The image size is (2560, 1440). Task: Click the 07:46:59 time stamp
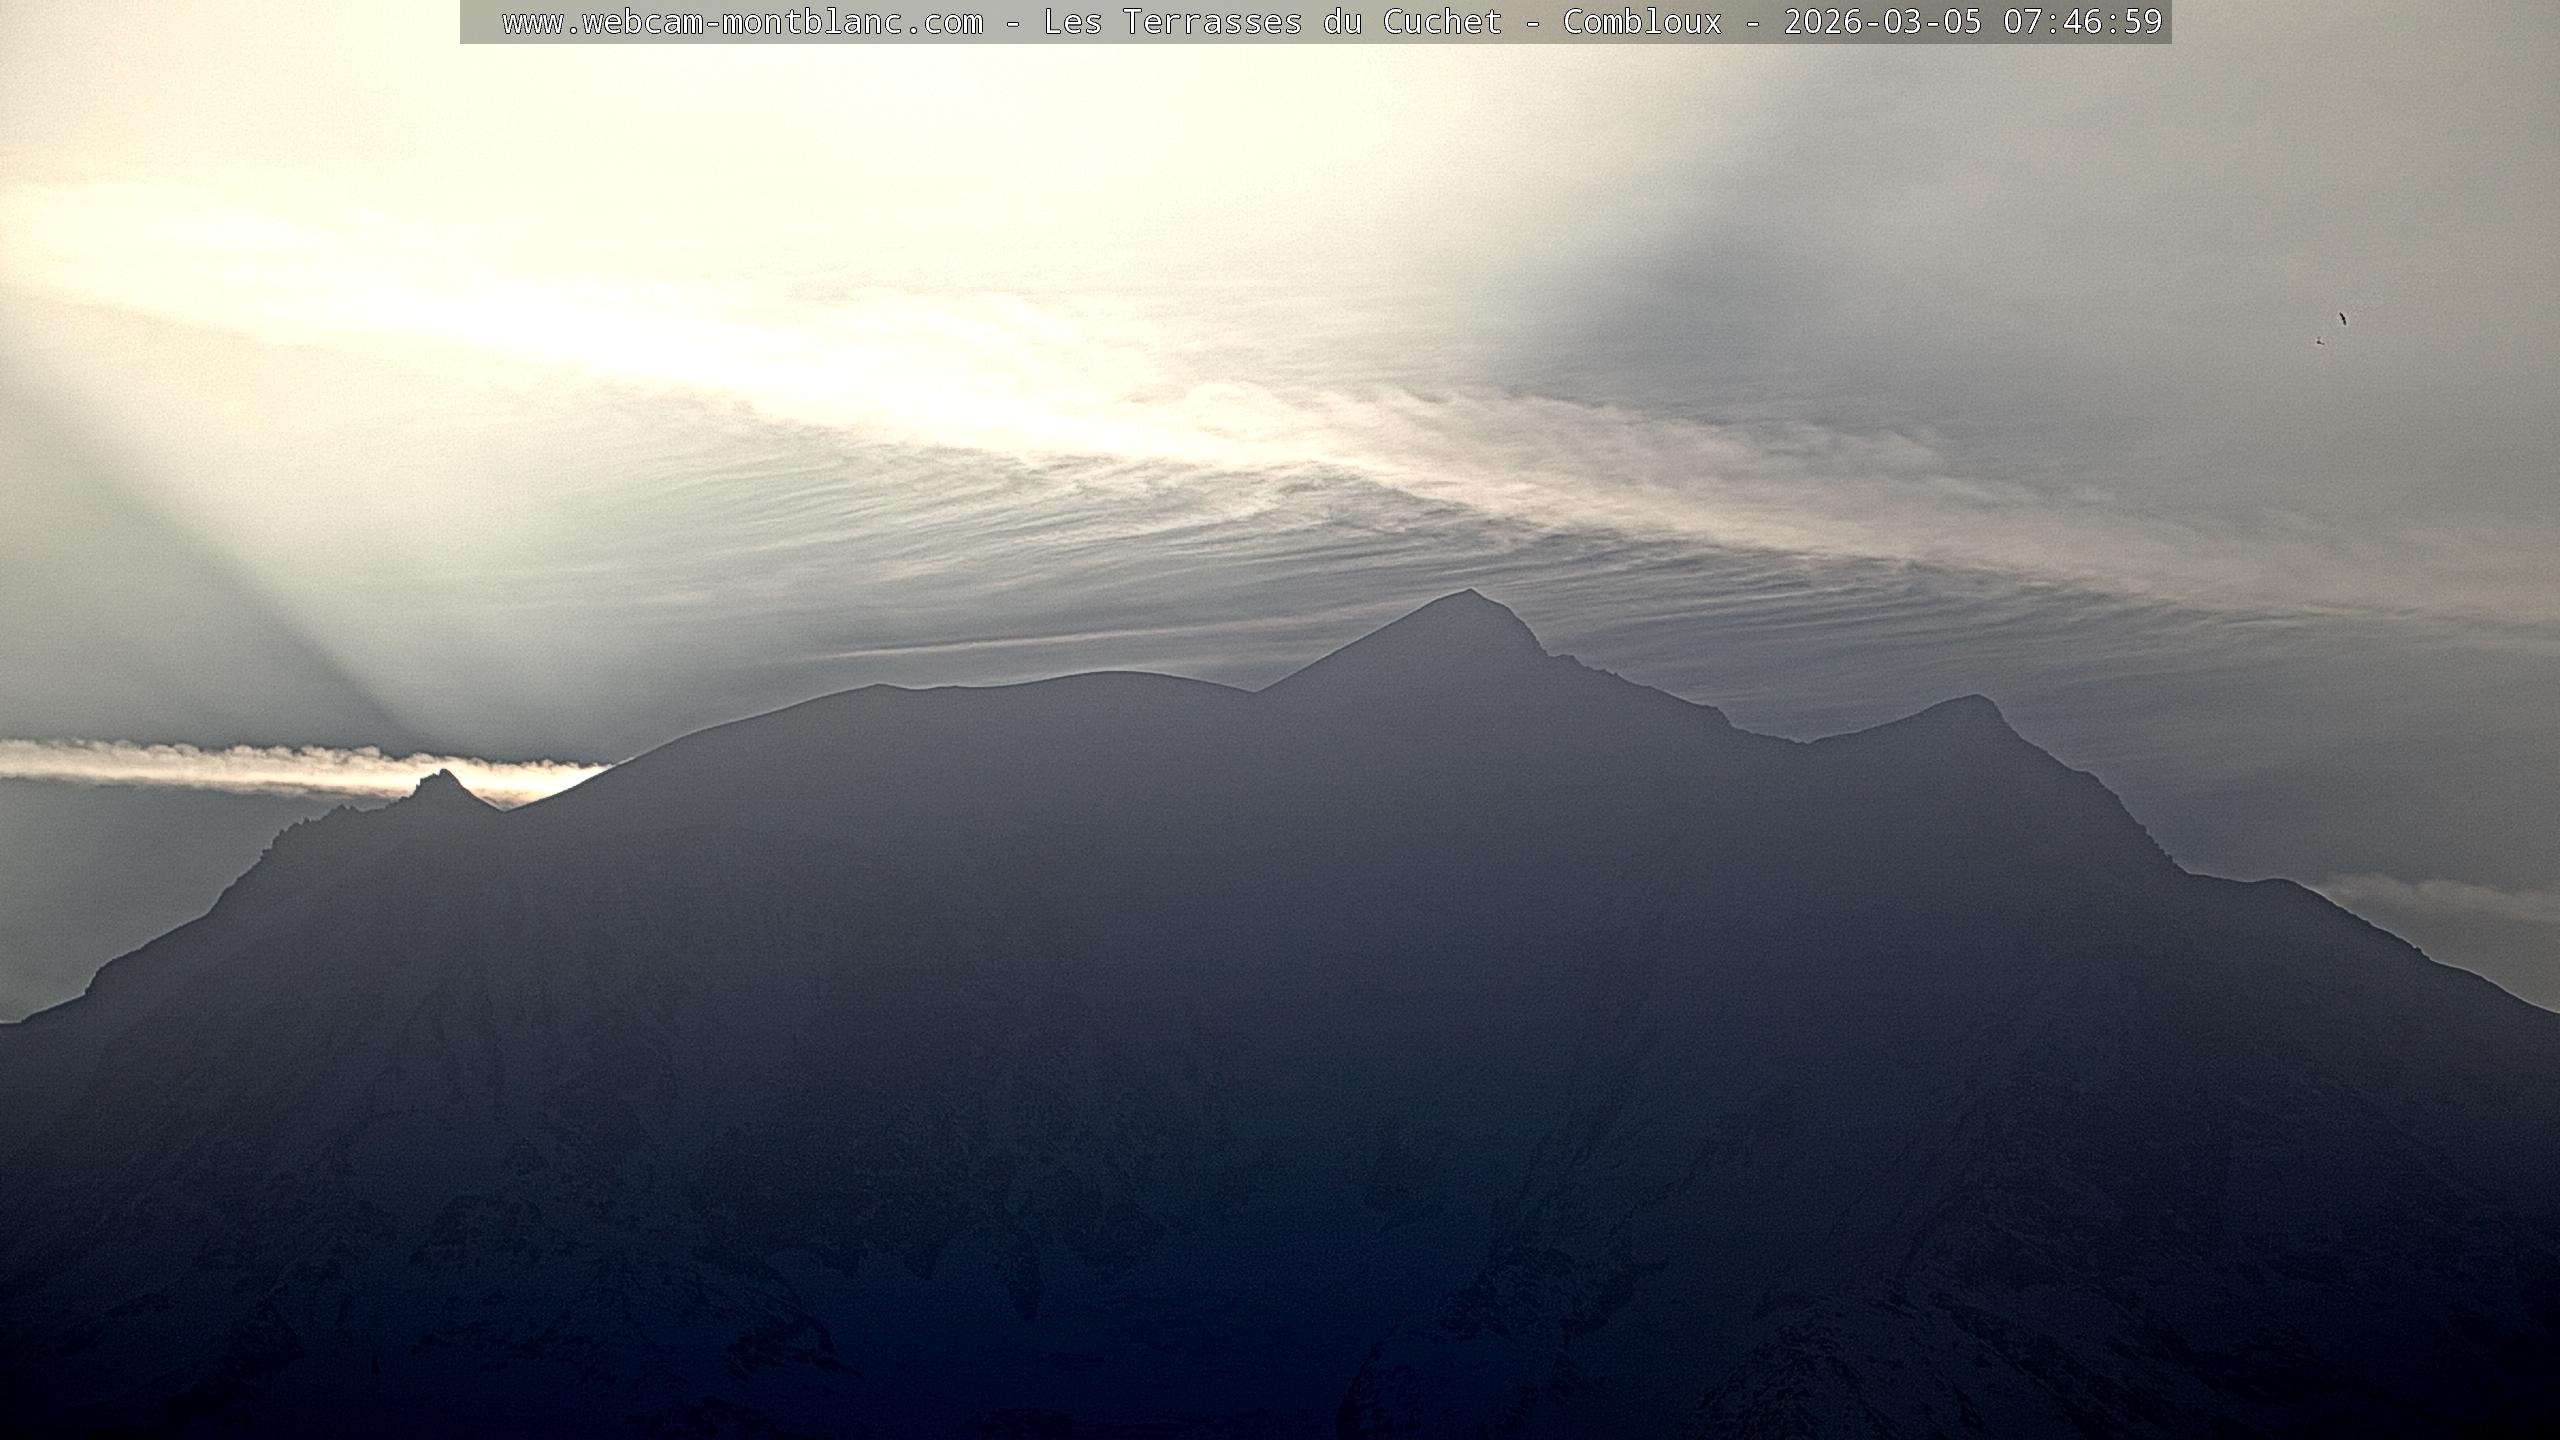pos(2082,22)
